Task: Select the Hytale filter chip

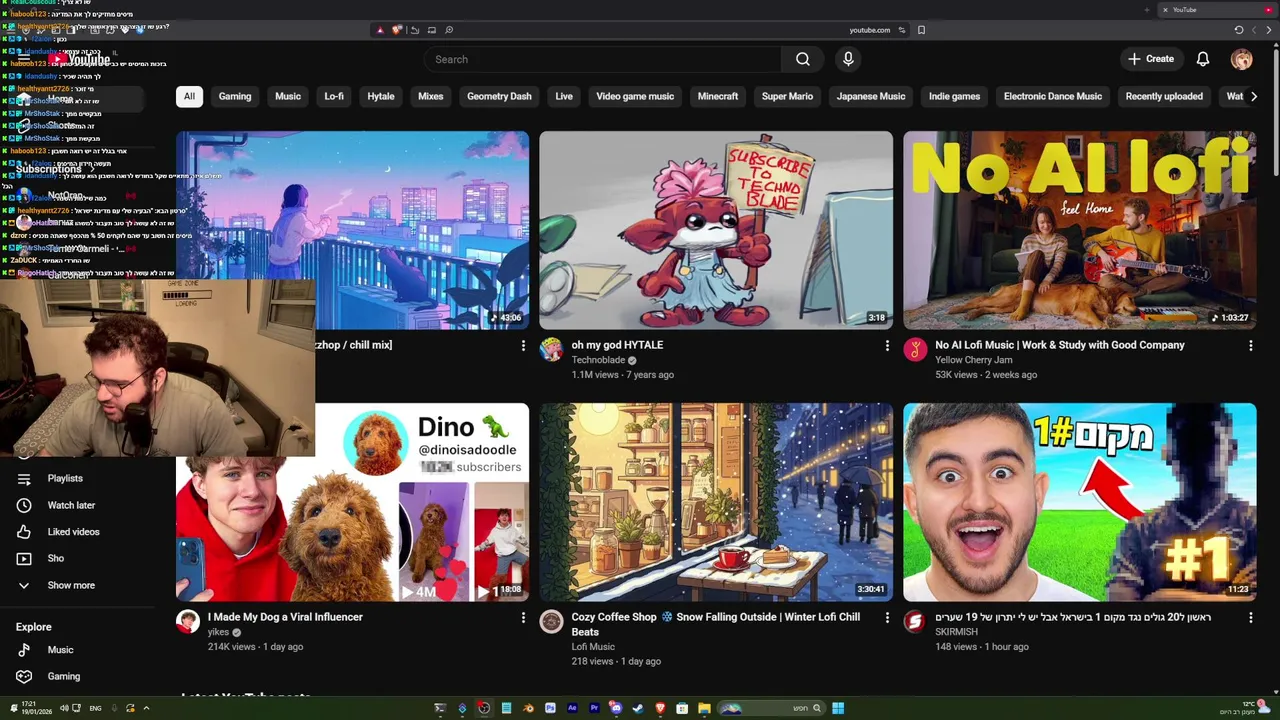Action: pos(381,96)
